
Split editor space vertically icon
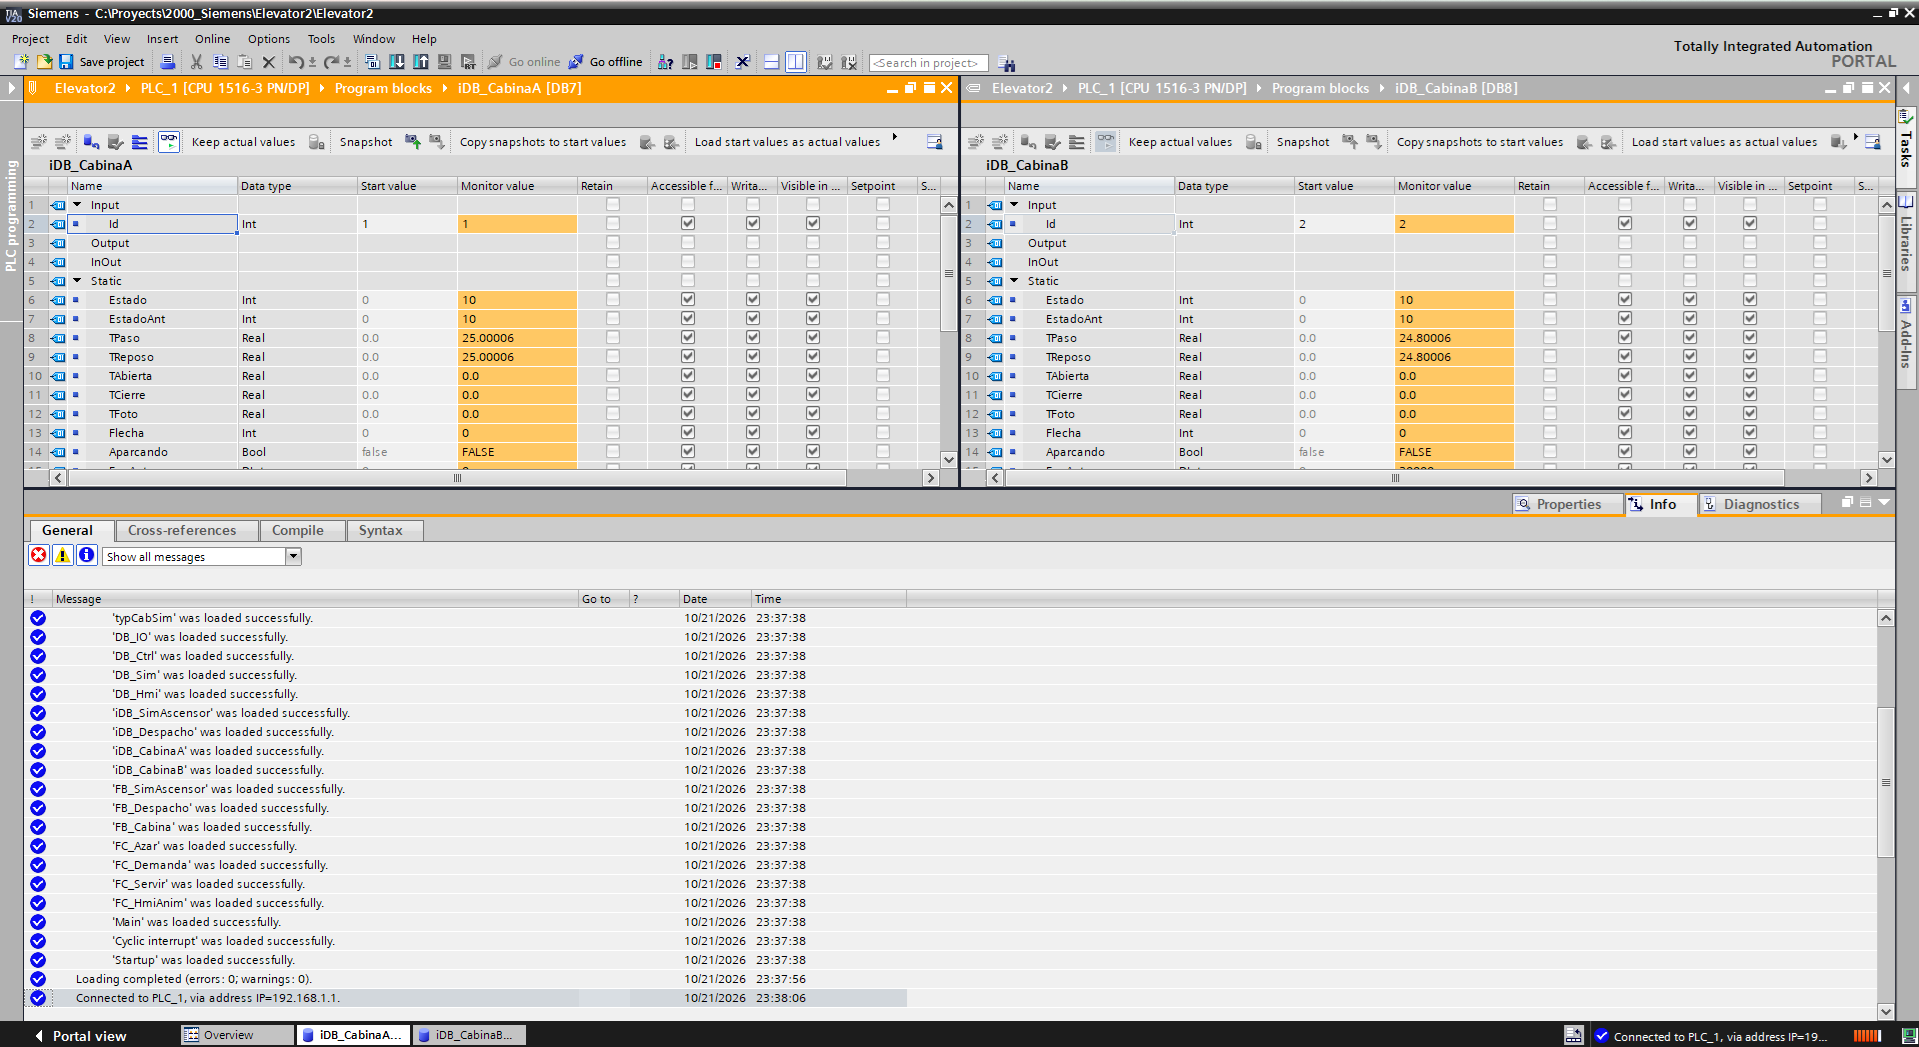coord(795,62)
